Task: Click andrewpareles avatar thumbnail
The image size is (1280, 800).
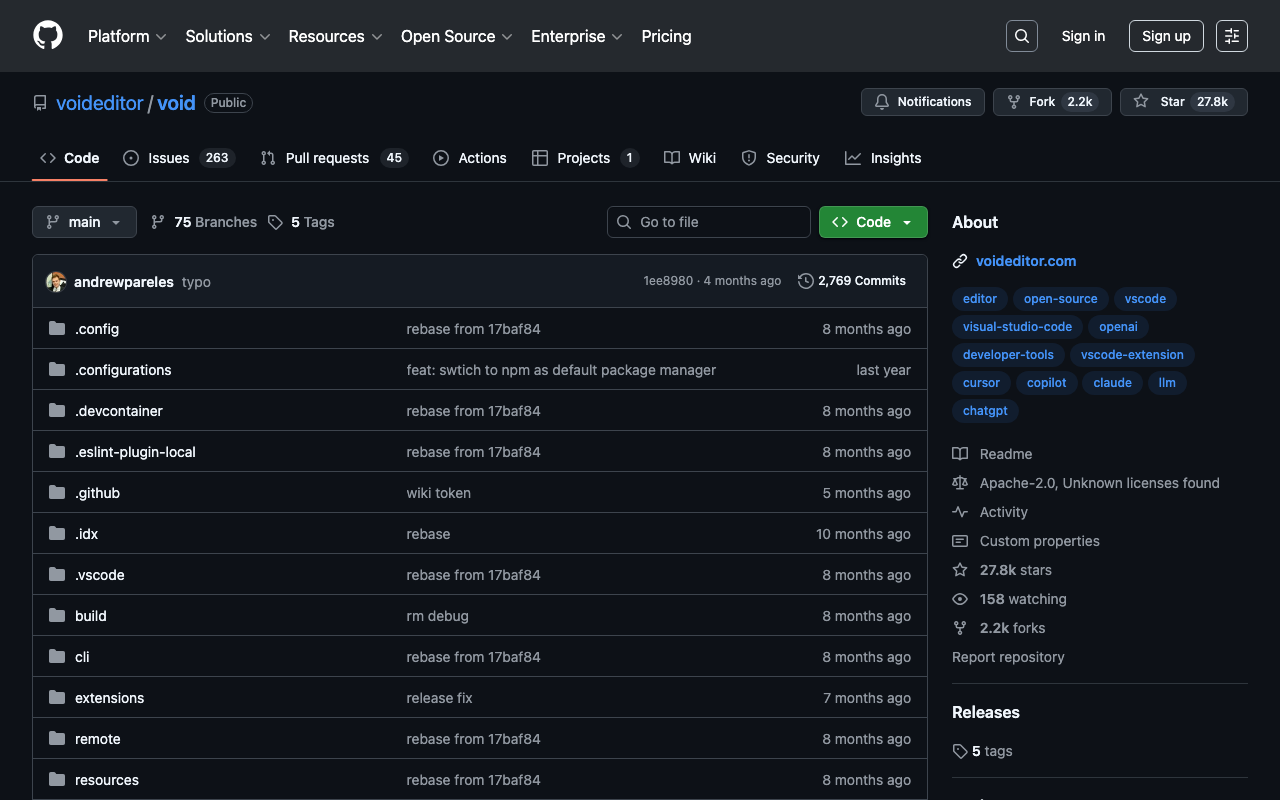Action: [56, 282]
